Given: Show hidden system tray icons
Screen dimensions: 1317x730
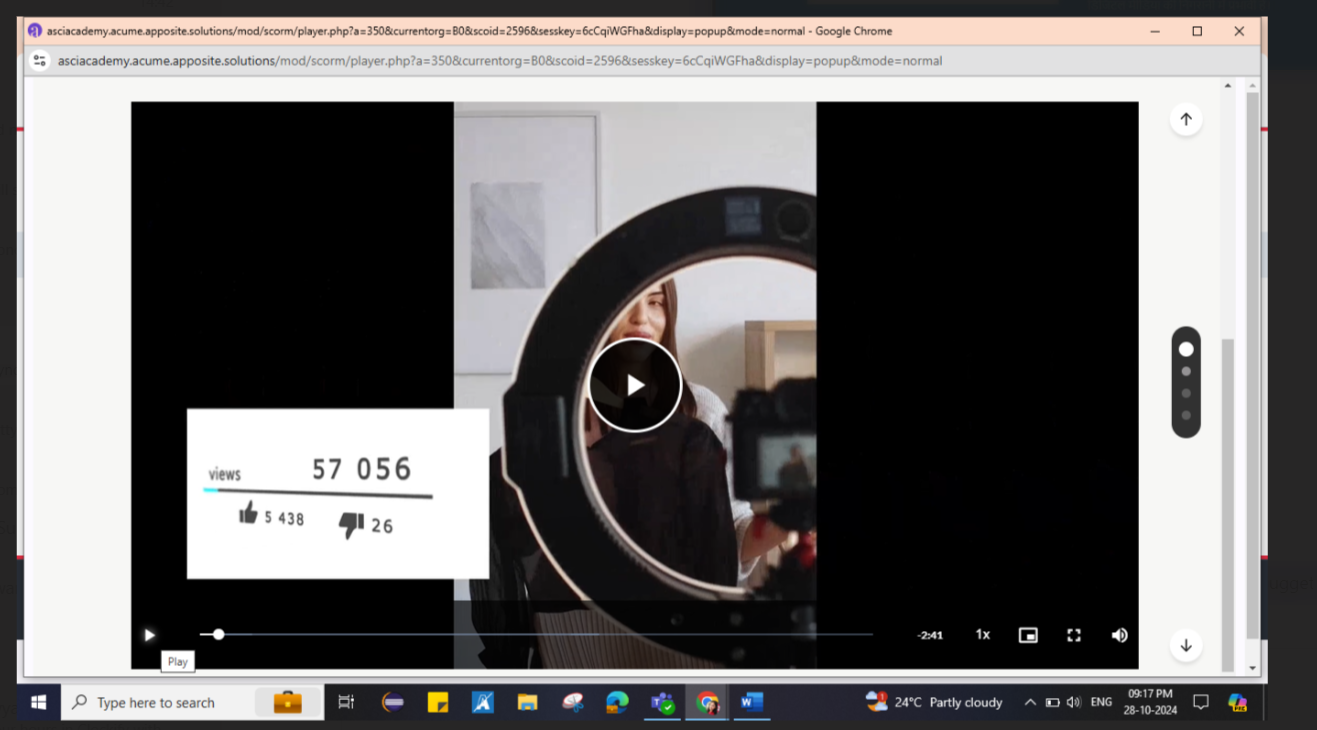Looking at the screenshot, I should click(1030, 702).
